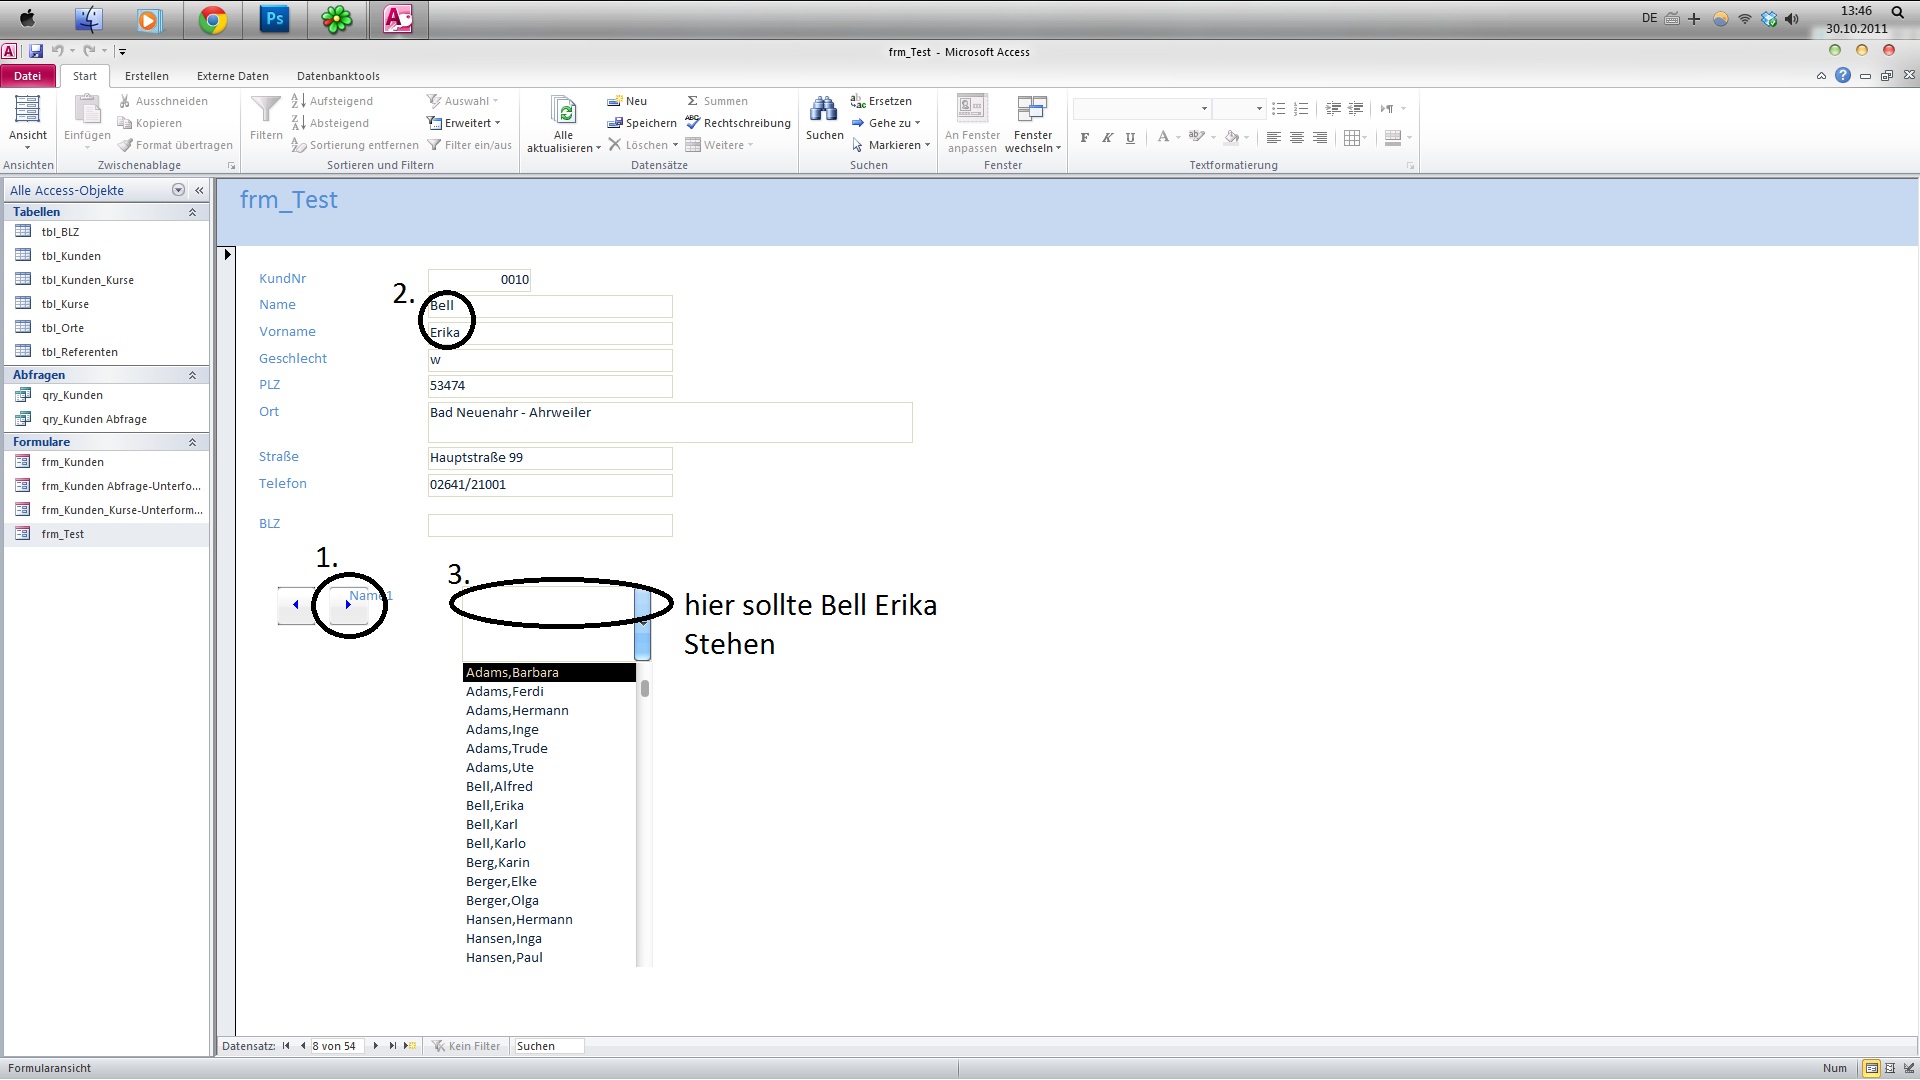
Task: Open Photoshop from the dock
Action: coord(274,19)
